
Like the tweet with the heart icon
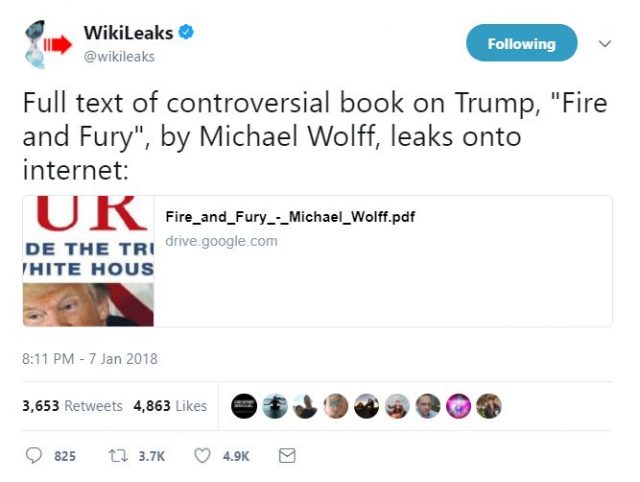coord(202,455)
